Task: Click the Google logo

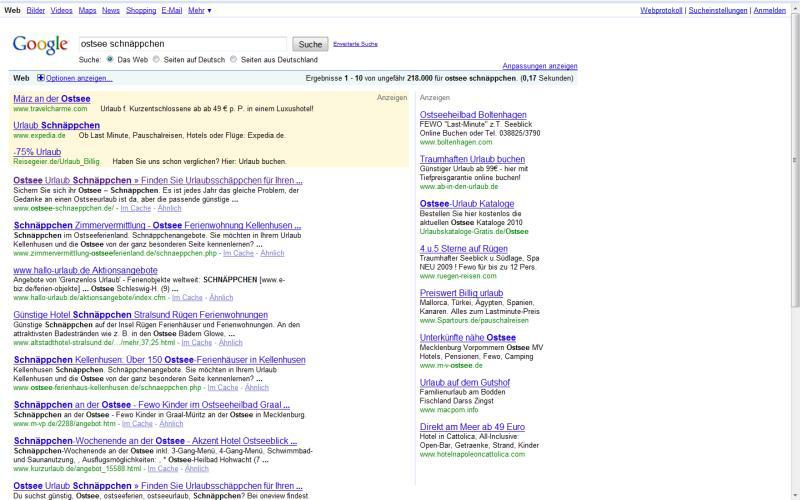Action: (x=40, y=45)
